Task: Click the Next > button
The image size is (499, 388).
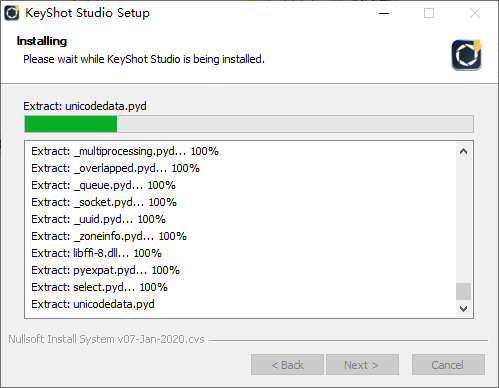Action: click(362, 365)
